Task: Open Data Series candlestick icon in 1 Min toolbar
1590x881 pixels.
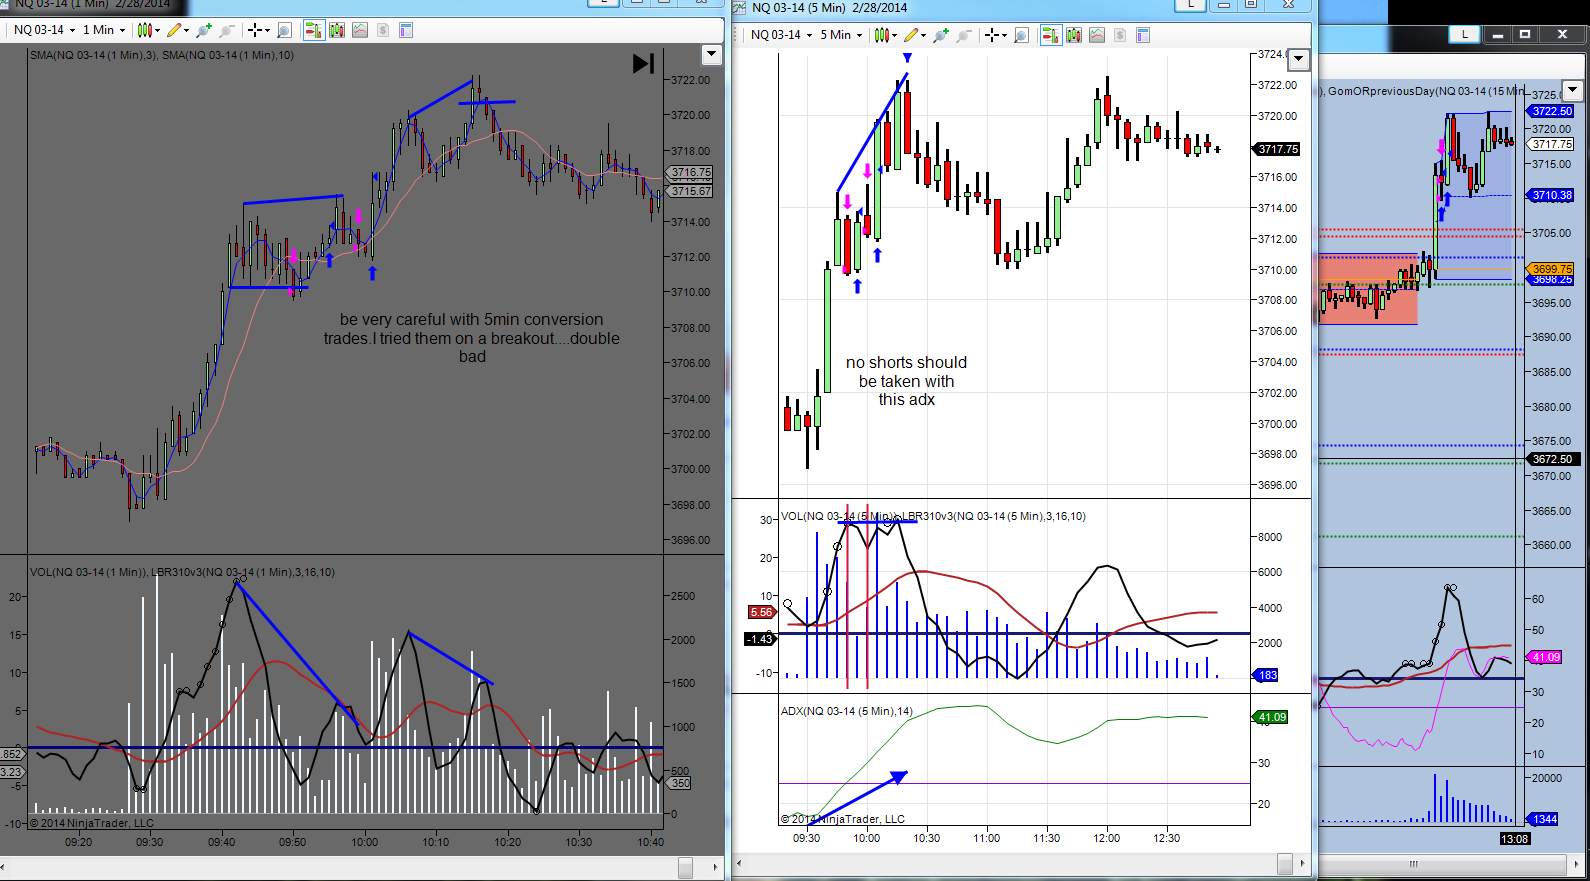Action: pyautogui.click(x=337, y=30)
